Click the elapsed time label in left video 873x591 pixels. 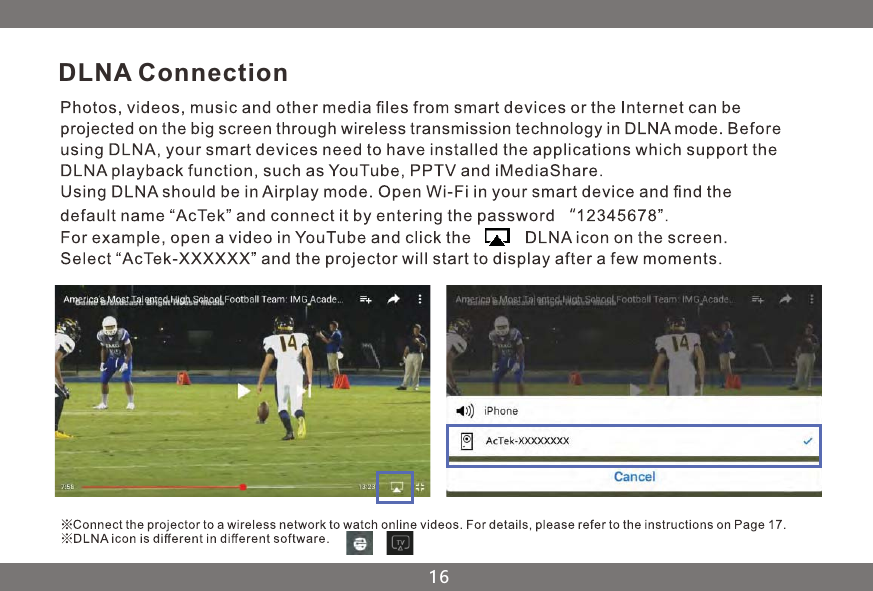[x=67, y=487]
